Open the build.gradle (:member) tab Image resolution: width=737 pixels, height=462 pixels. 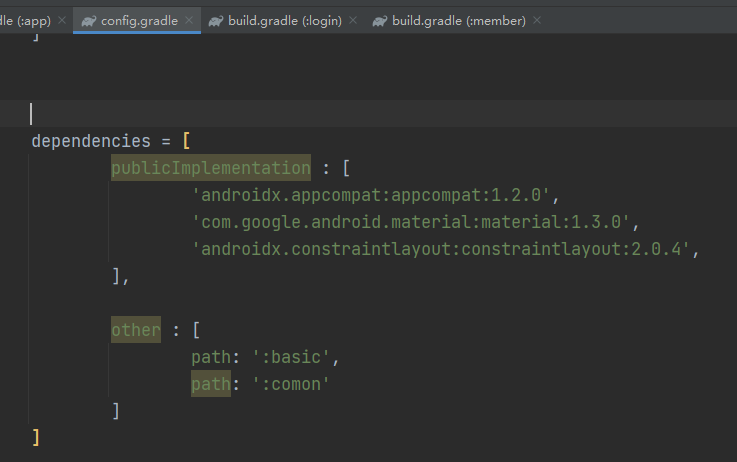coord(459,21)
